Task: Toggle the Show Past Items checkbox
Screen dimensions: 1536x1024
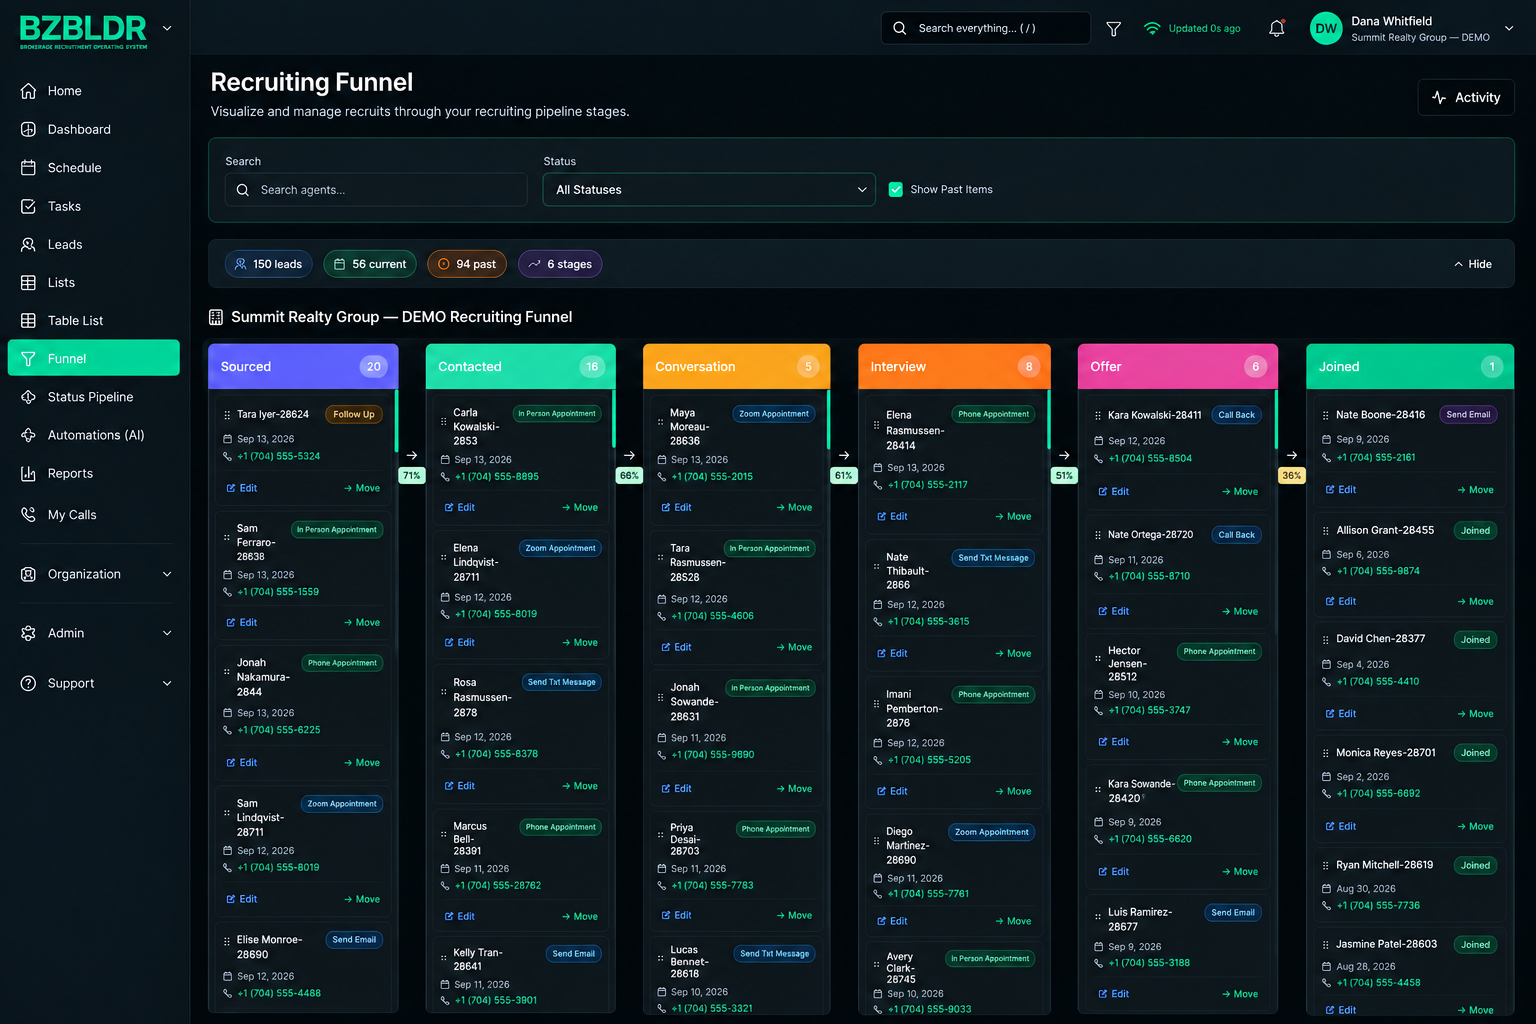Action: [896, 189]
